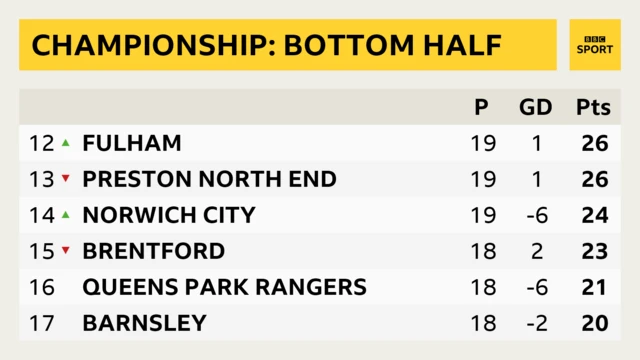Click Fulham's green up arrow

66,143
